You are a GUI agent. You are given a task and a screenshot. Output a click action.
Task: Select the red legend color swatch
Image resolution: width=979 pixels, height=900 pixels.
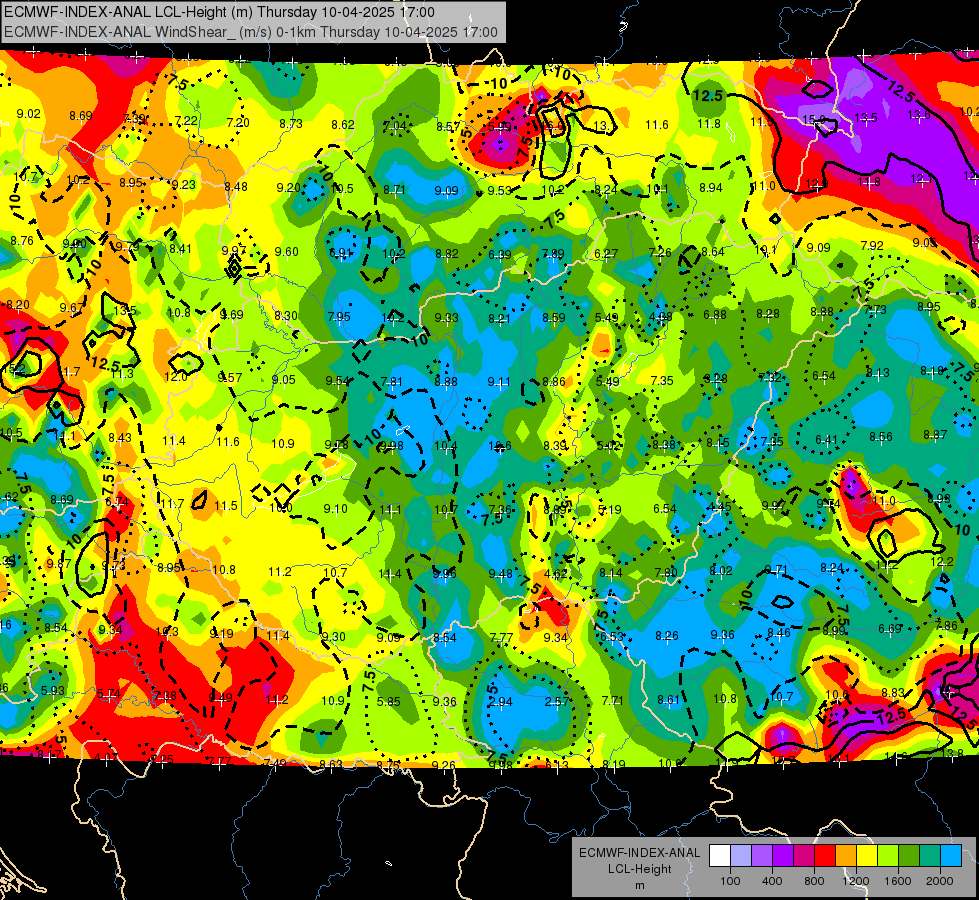(825, 856)
